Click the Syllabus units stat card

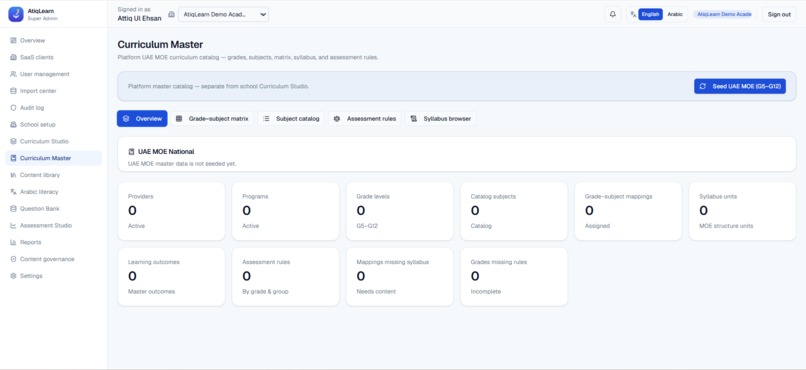click(x=742, y=211)
